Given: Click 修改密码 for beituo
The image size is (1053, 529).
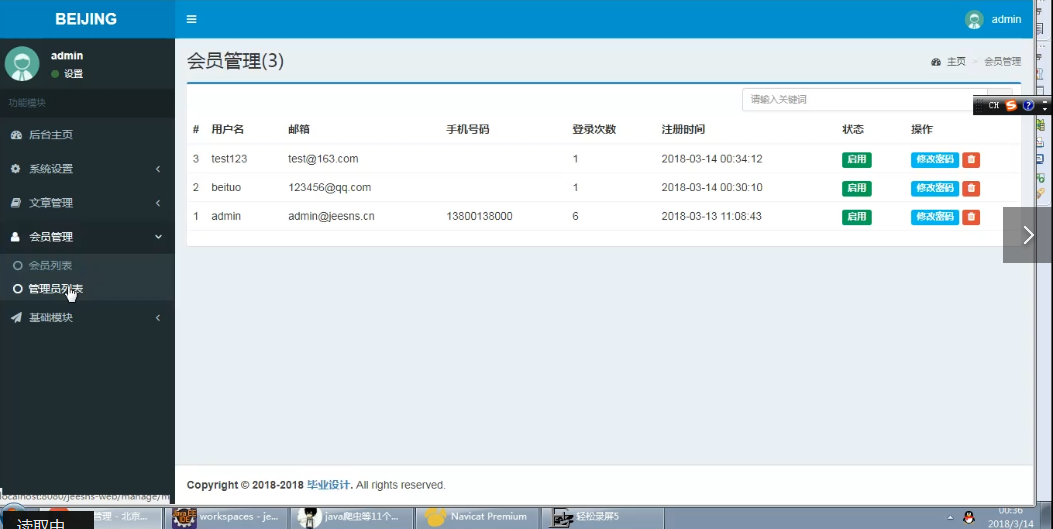Looking at the screenshot, I should [935, 188].
